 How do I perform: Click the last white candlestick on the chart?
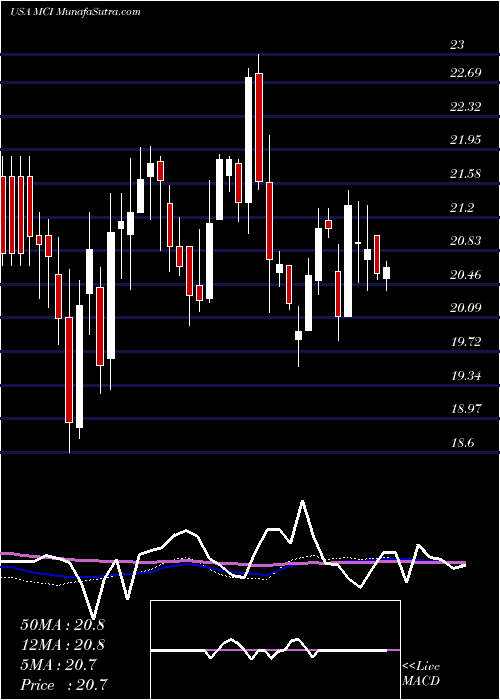[386, 273]
